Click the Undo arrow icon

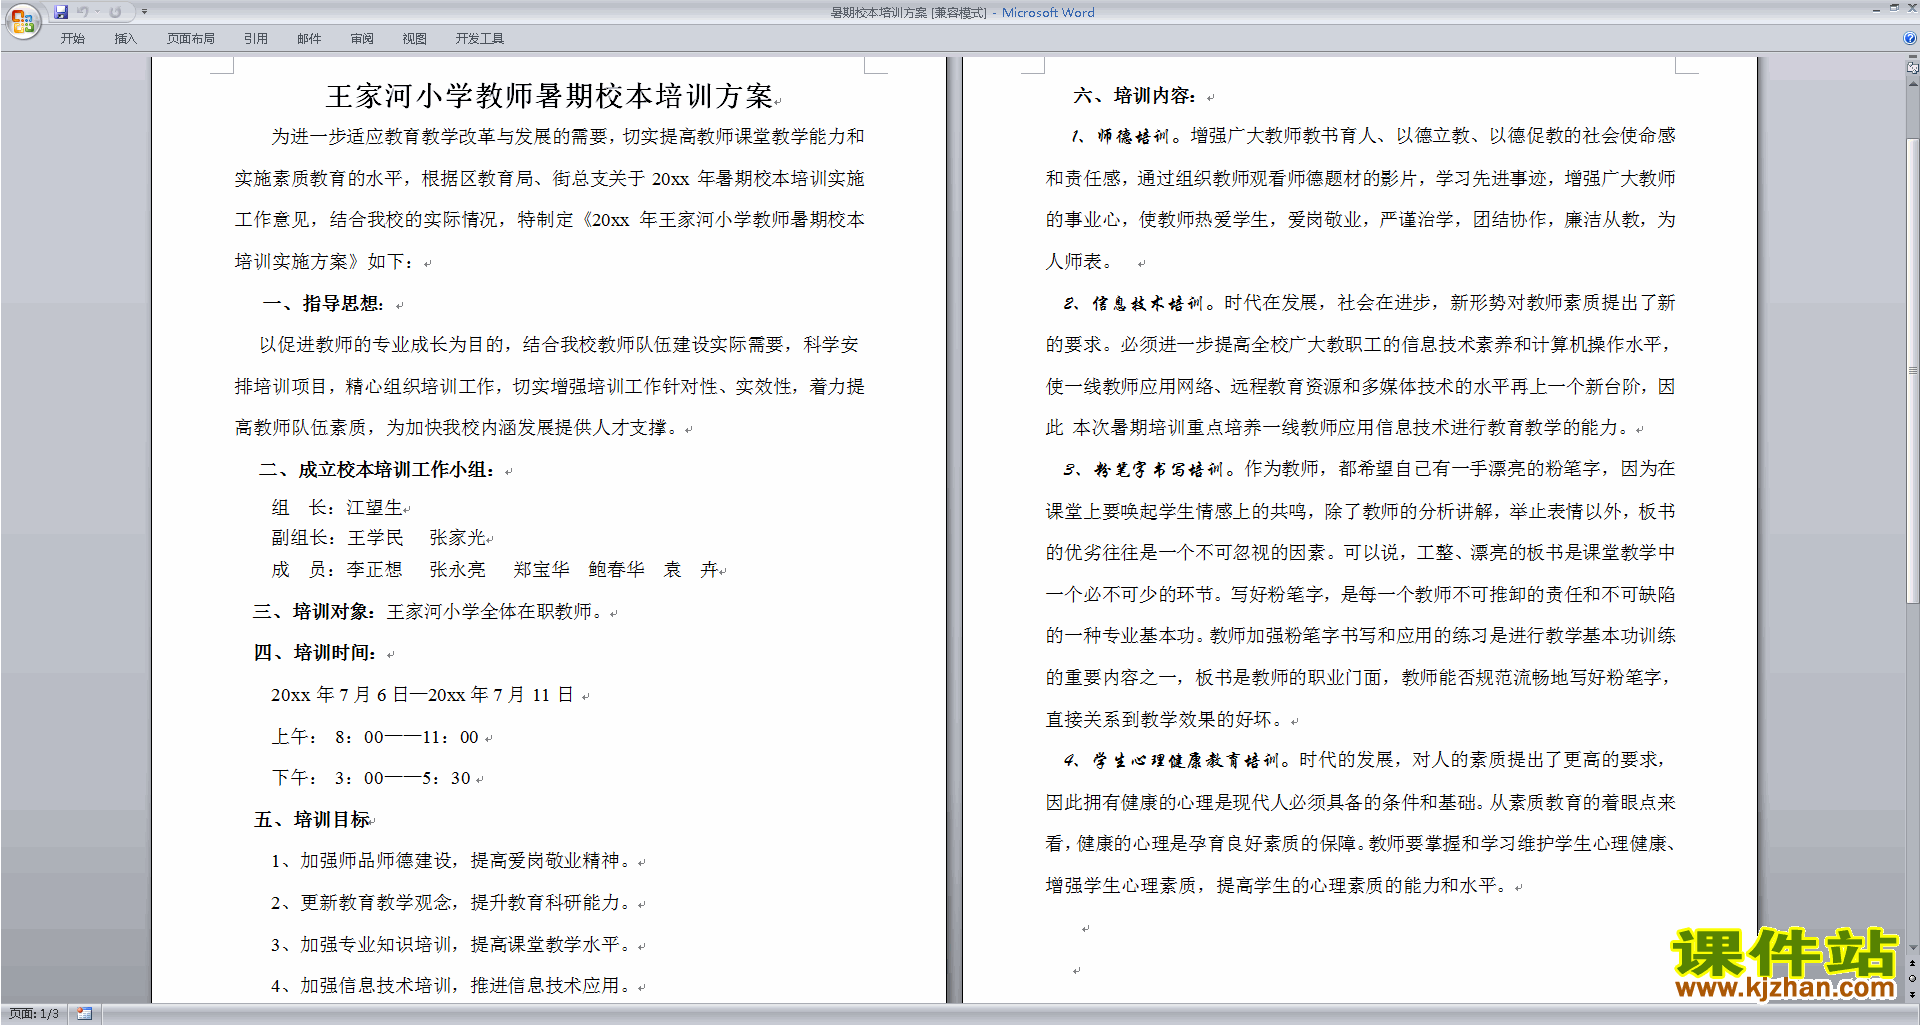tap(82, 12)
